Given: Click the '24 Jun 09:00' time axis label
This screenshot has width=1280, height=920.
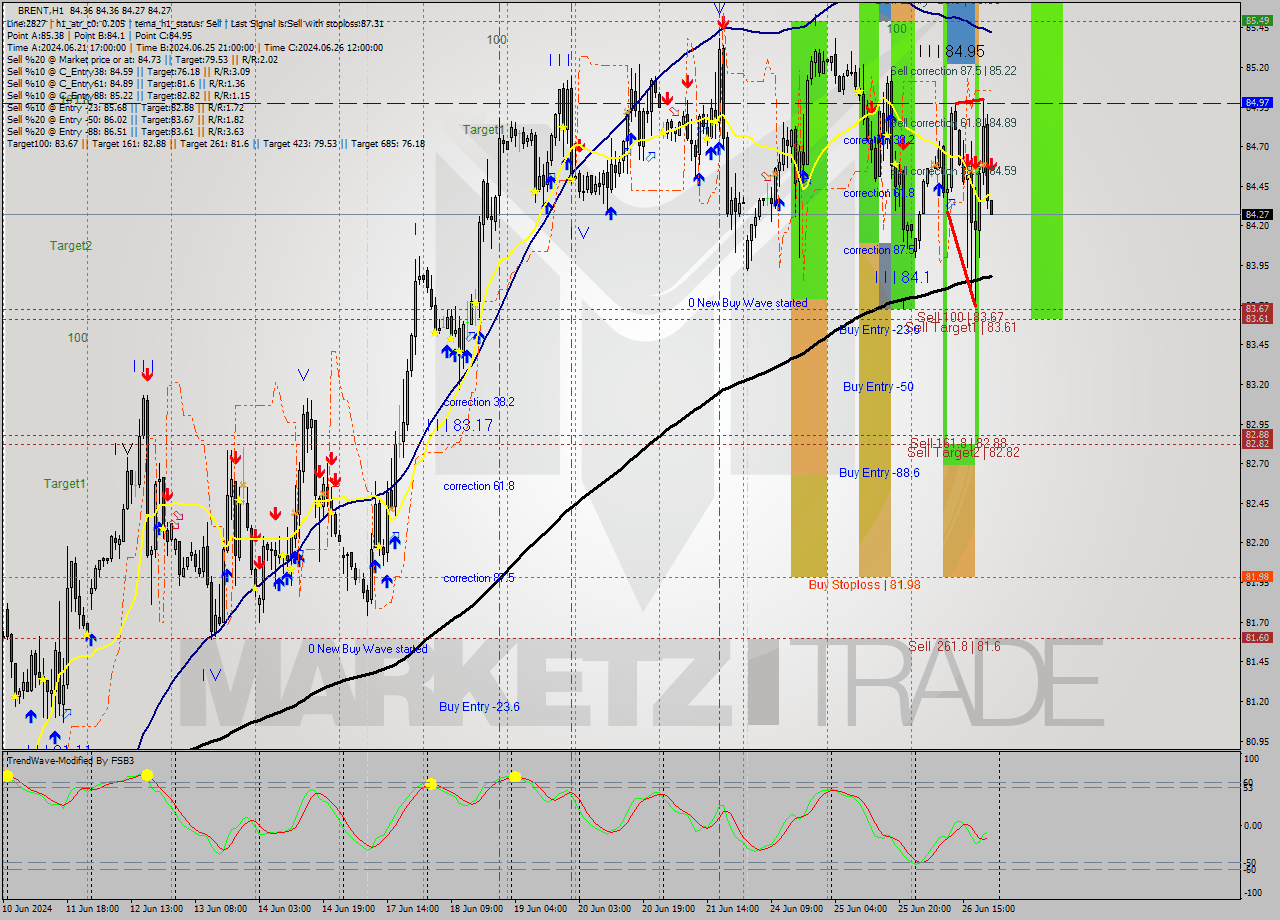Looking at the screenshot, I should point(797,908).
